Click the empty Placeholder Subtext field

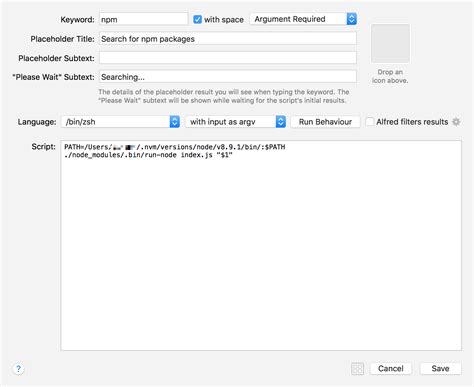[228, 58]
